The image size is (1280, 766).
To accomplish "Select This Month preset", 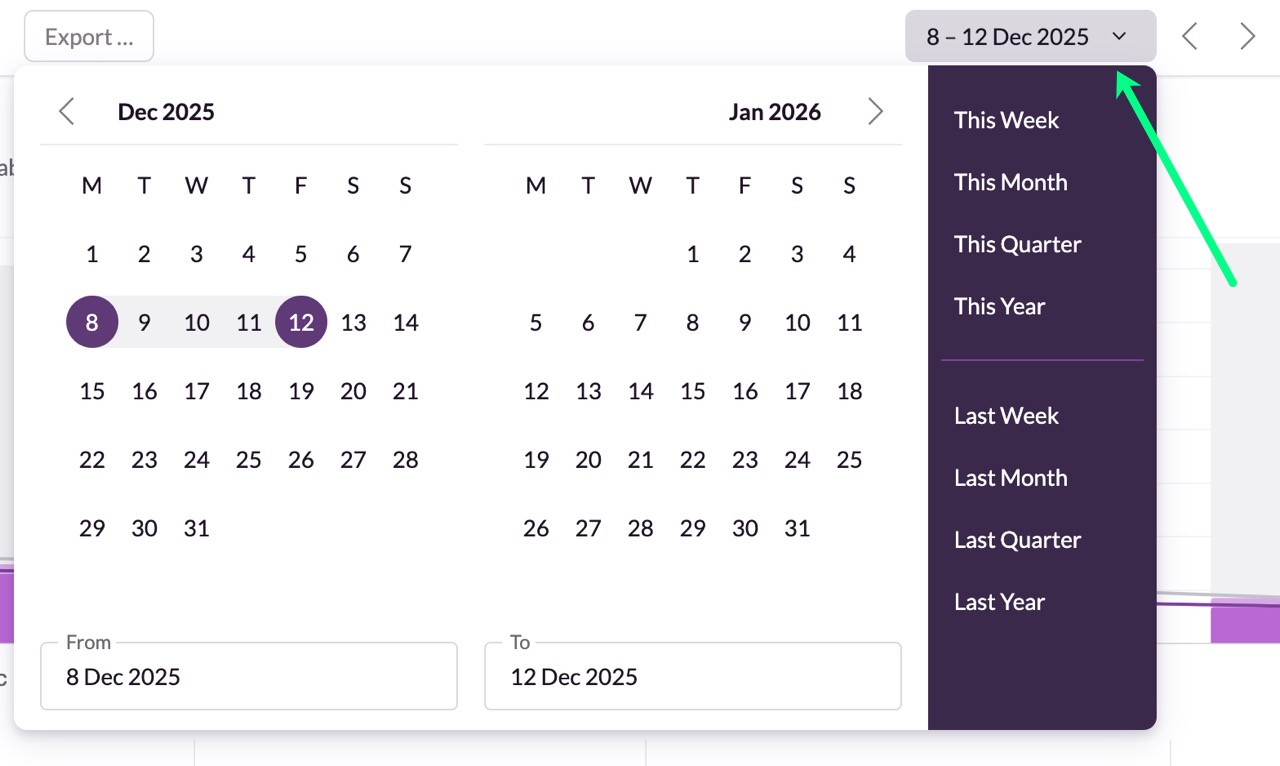I will tap(1010, 182).
